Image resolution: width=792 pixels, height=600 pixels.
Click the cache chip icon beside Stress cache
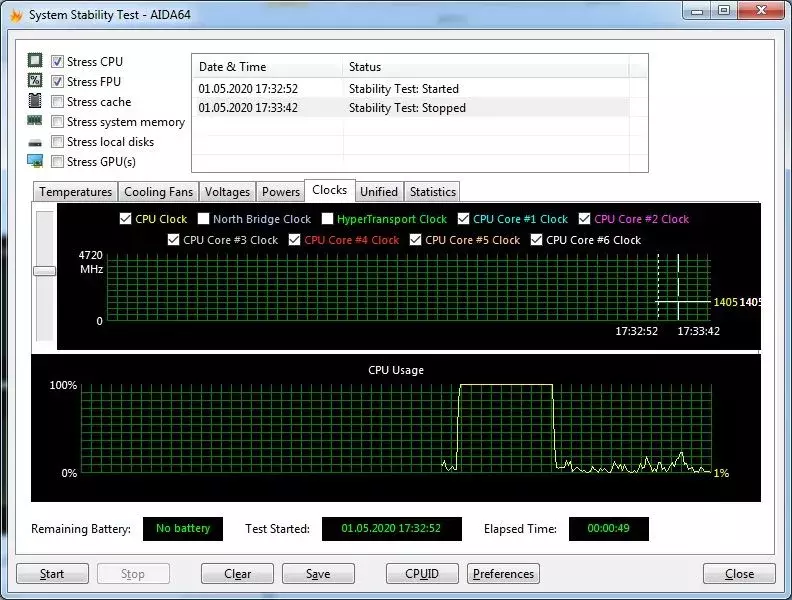[x=35, y=101]
